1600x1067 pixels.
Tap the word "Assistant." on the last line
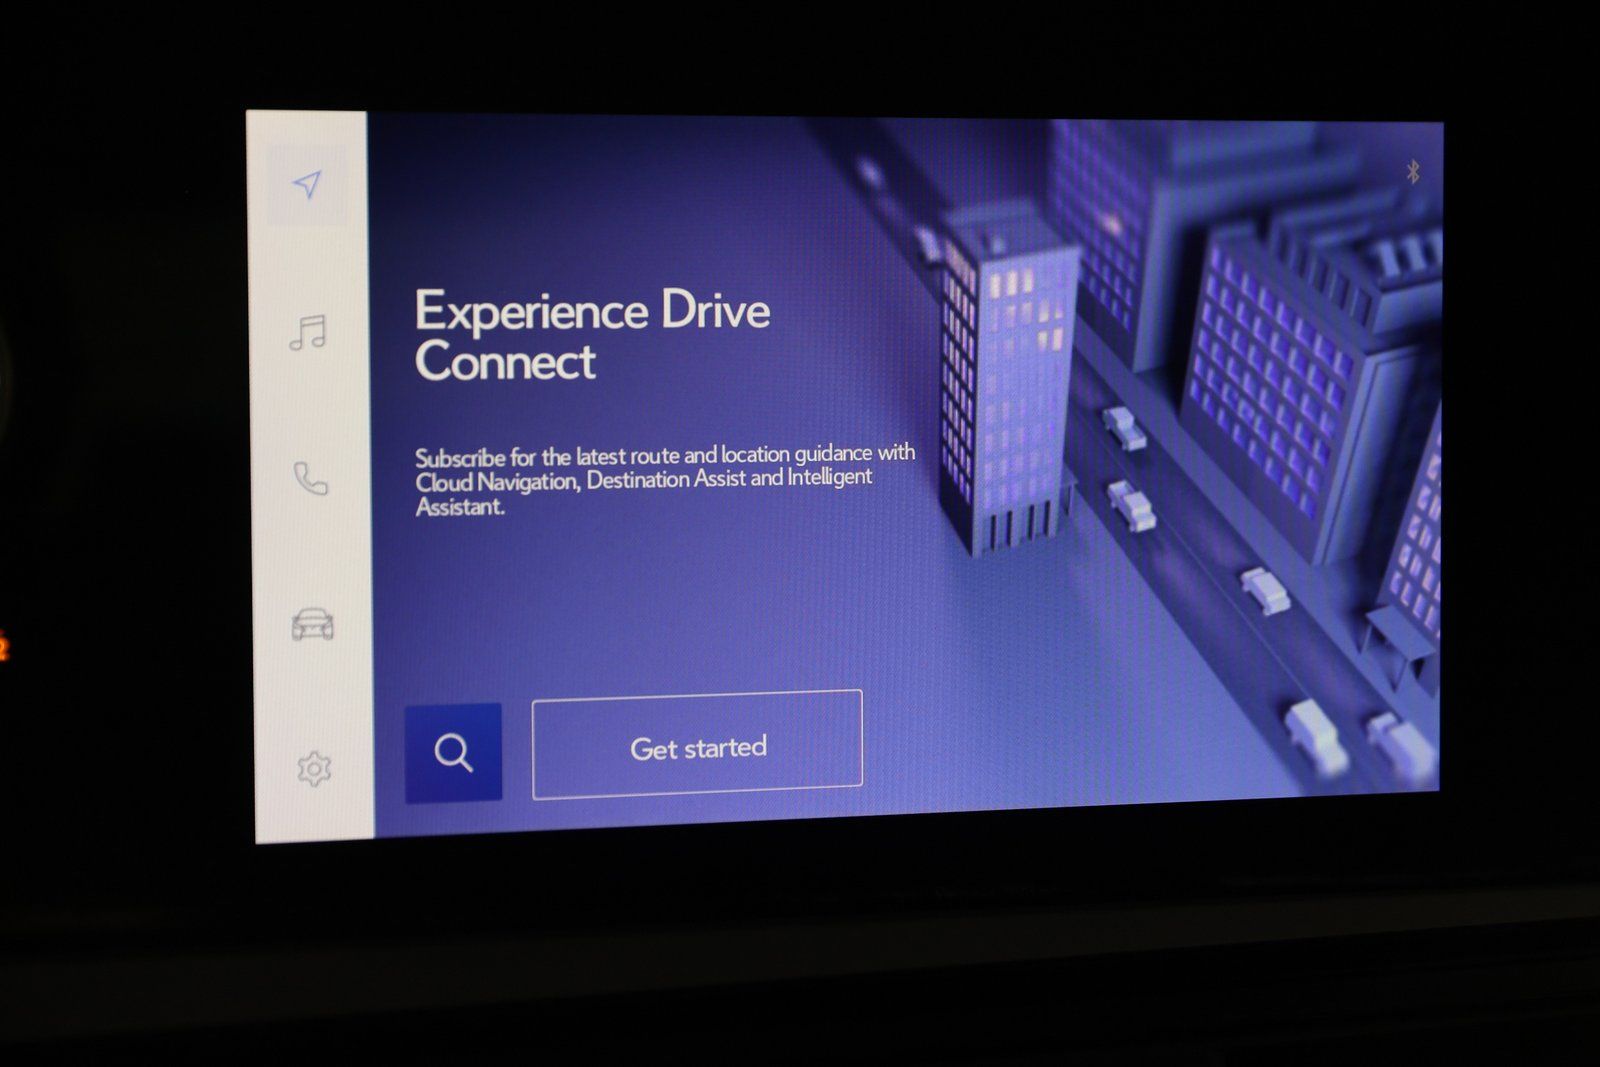460,507
